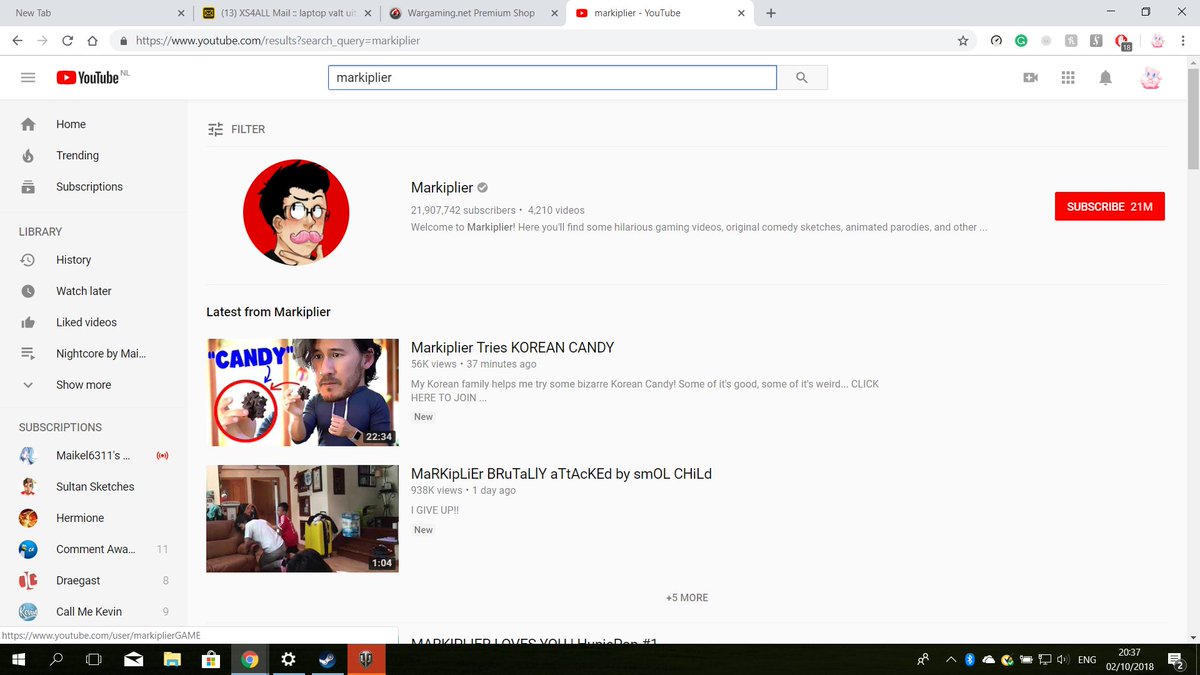1200x675 pixels.
Task: Click the ENG language indicator
Action: pos(1088,659)
